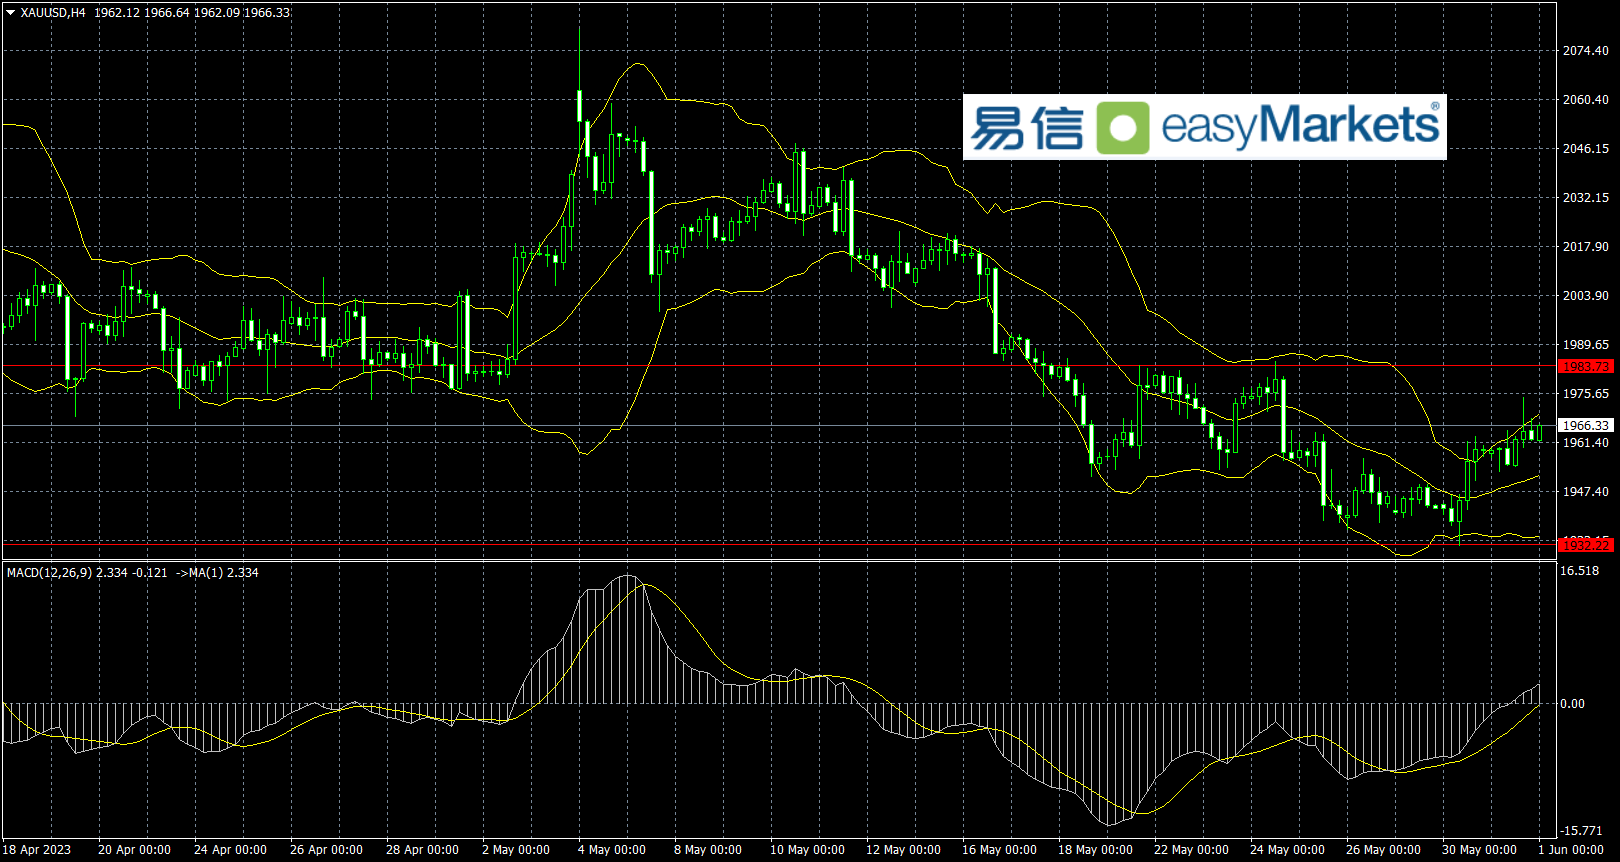Viewport: 1620px width, 862px height.
Task: Click the red 1932.22 price tag
Action: click(x=1586, y=544)
